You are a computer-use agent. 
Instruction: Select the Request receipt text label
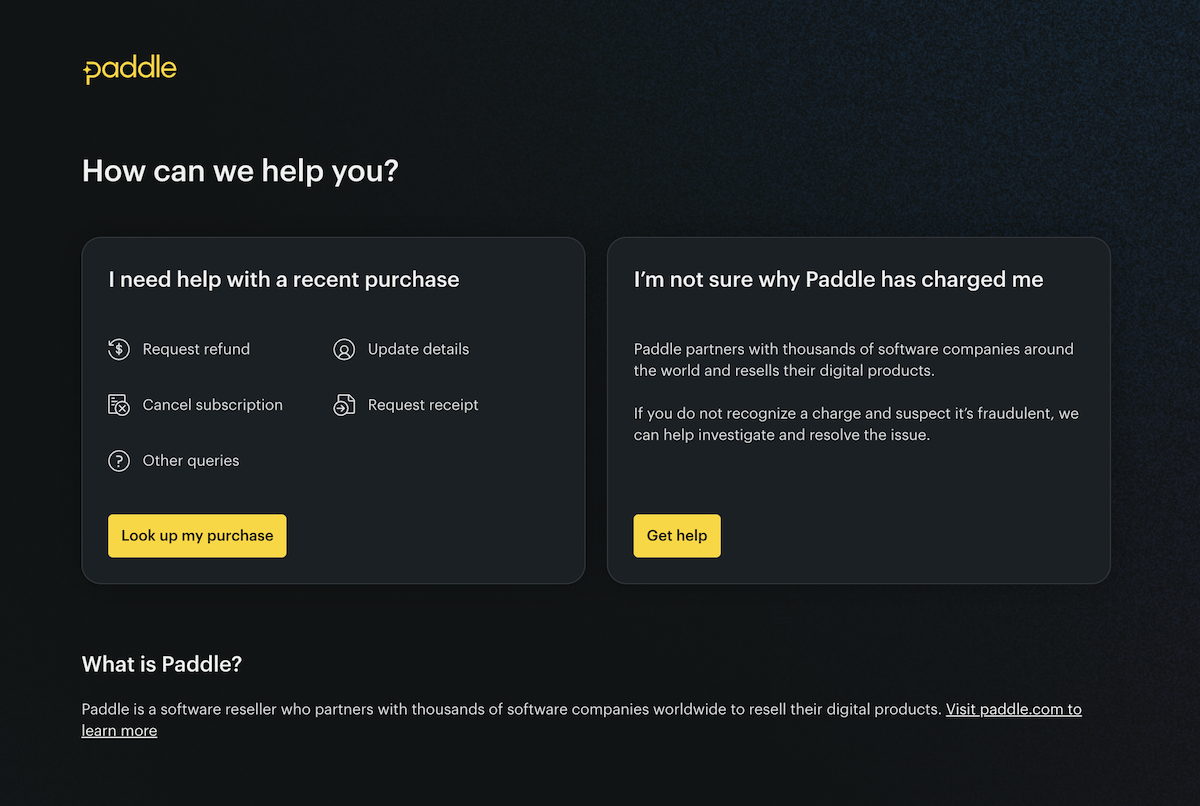[423, 405]
